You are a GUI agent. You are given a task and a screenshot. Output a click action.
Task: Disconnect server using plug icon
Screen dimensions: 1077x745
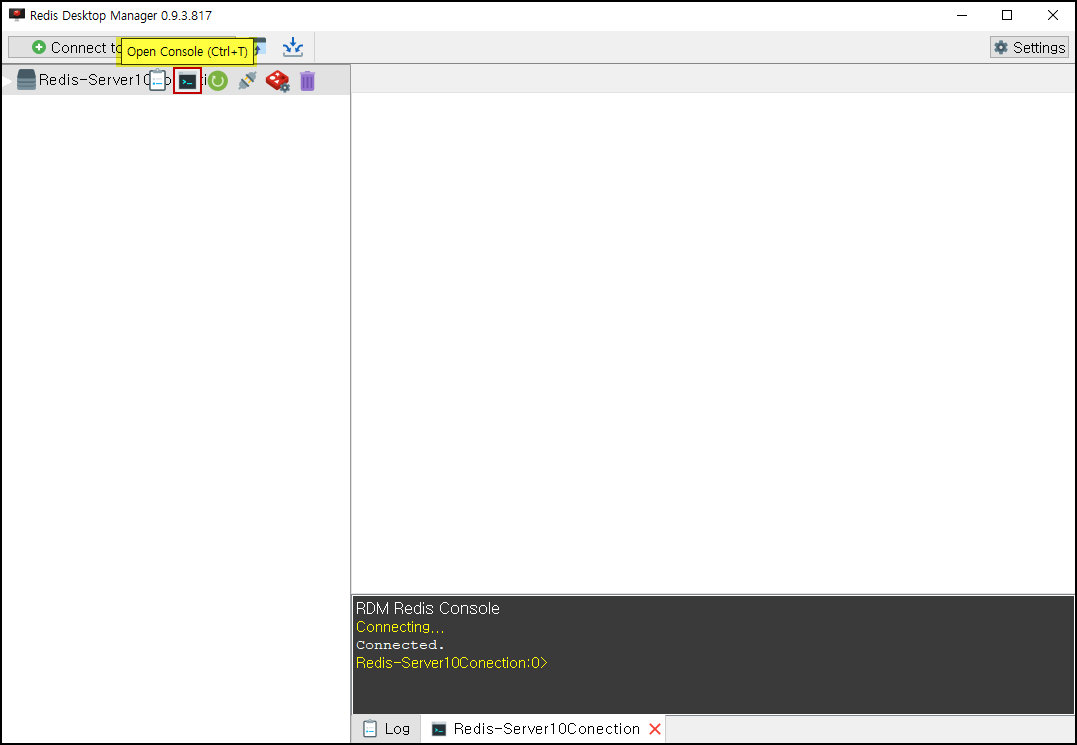pyautogui.click(x=247, y=81)
